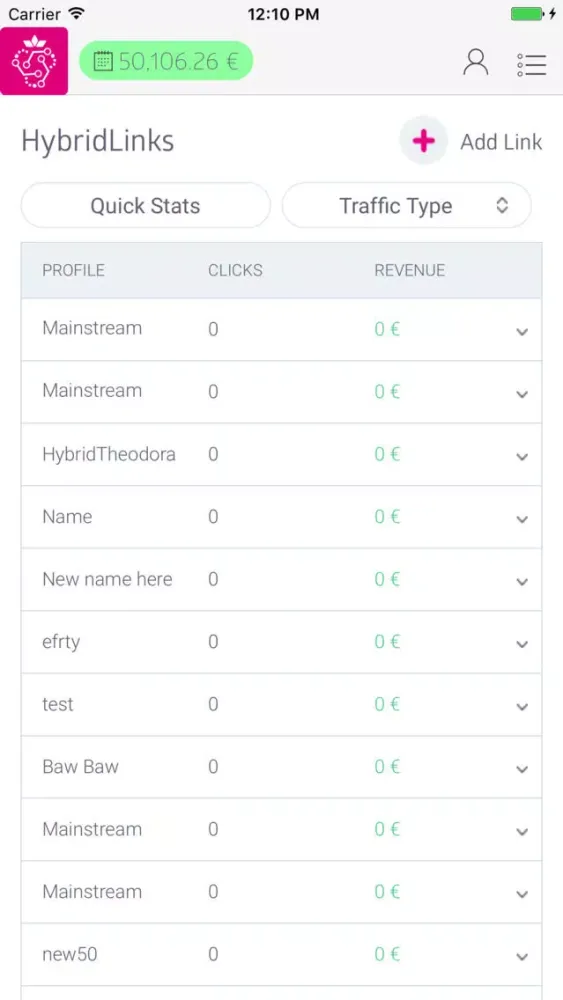The image size is (563, 1000).
Task: Expand the HybridTheodora row chevron
Action: point(522,457)
